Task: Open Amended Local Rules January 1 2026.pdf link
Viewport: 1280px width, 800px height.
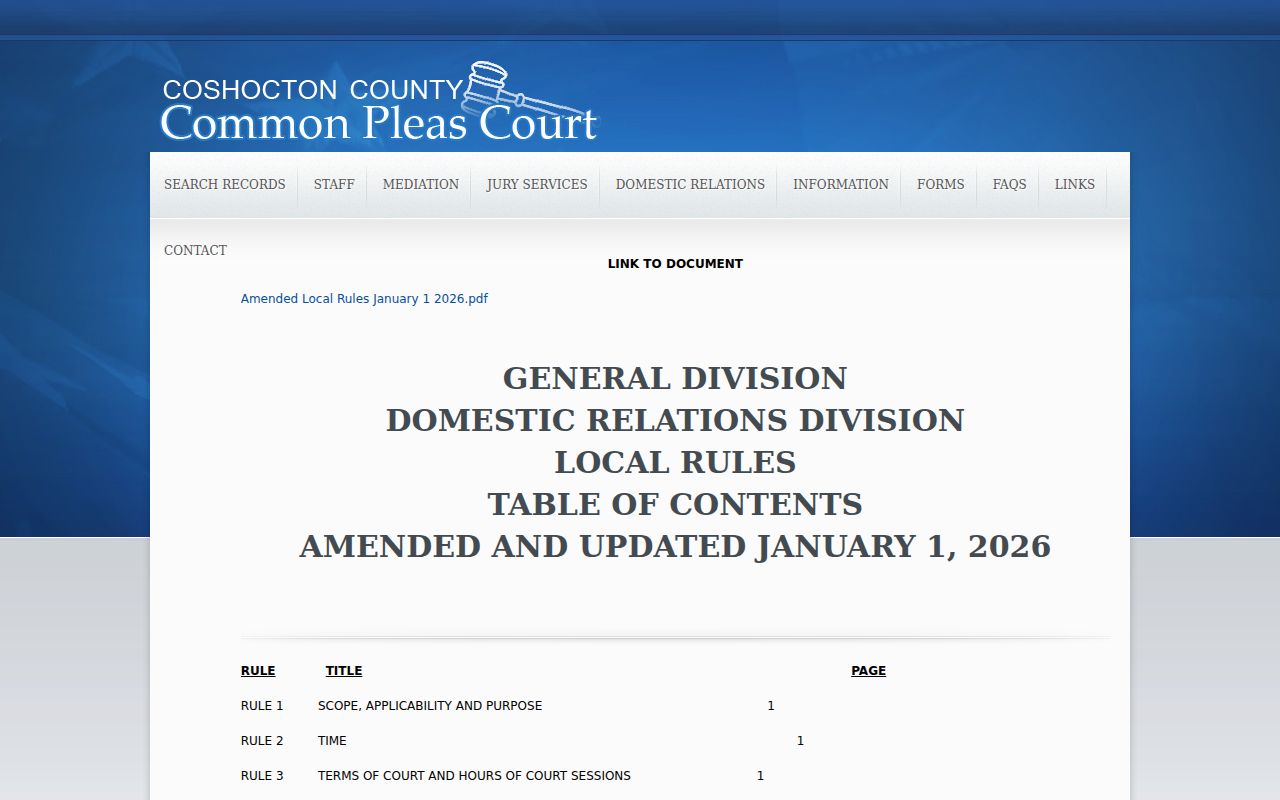Action: [364, 299]
